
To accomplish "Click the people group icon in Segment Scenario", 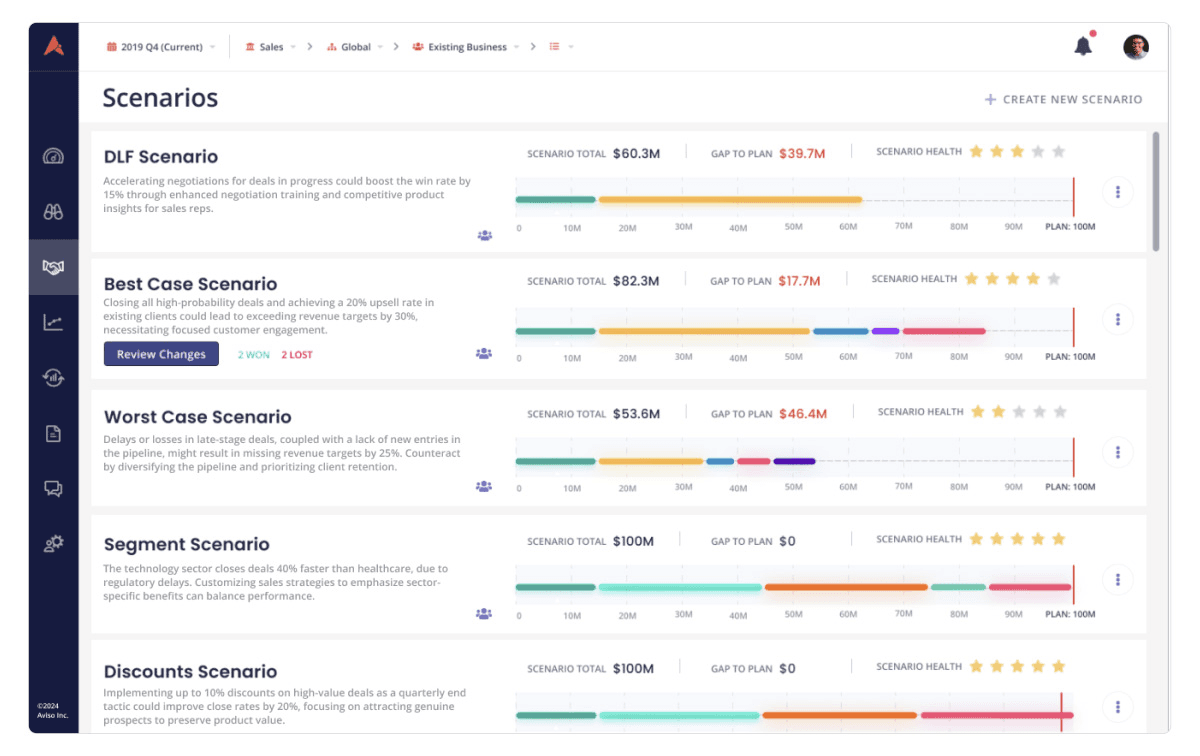I will [x=484, y=613].
